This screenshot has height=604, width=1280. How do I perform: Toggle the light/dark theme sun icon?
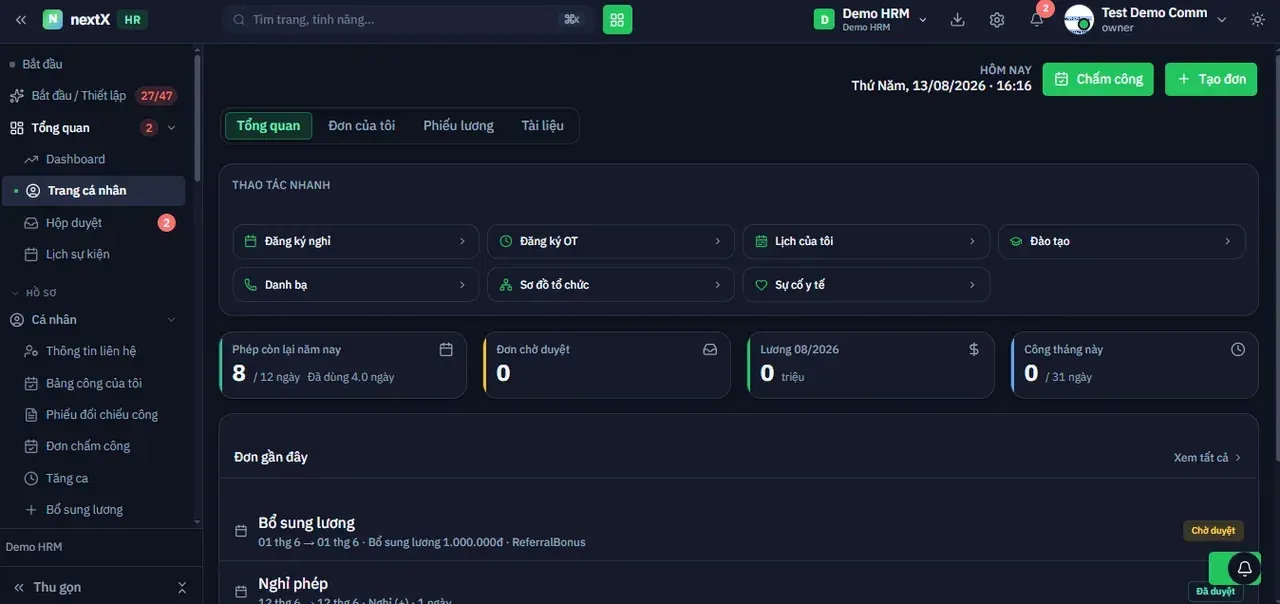(x=1257, y=19)
